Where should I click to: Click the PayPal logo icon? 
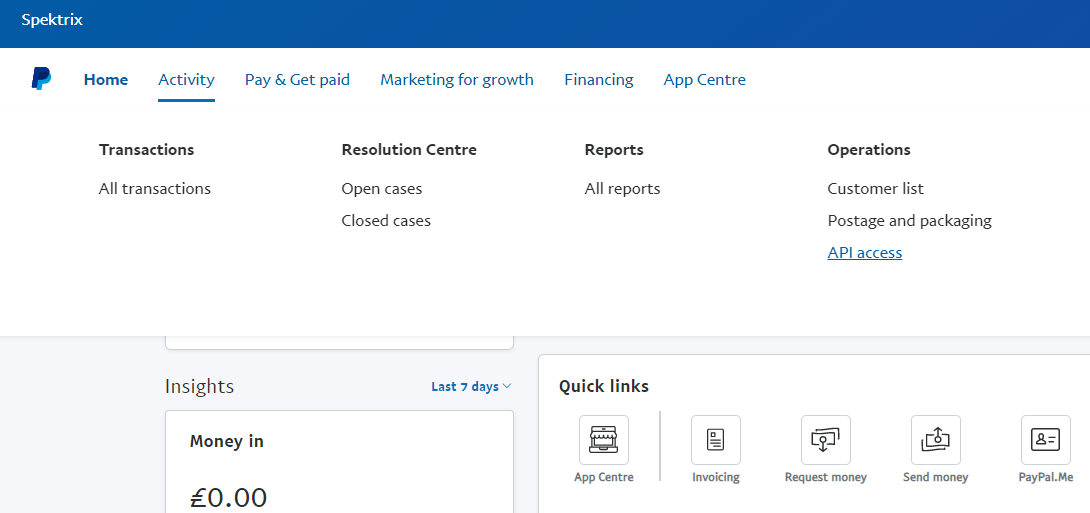pos(41,79)
